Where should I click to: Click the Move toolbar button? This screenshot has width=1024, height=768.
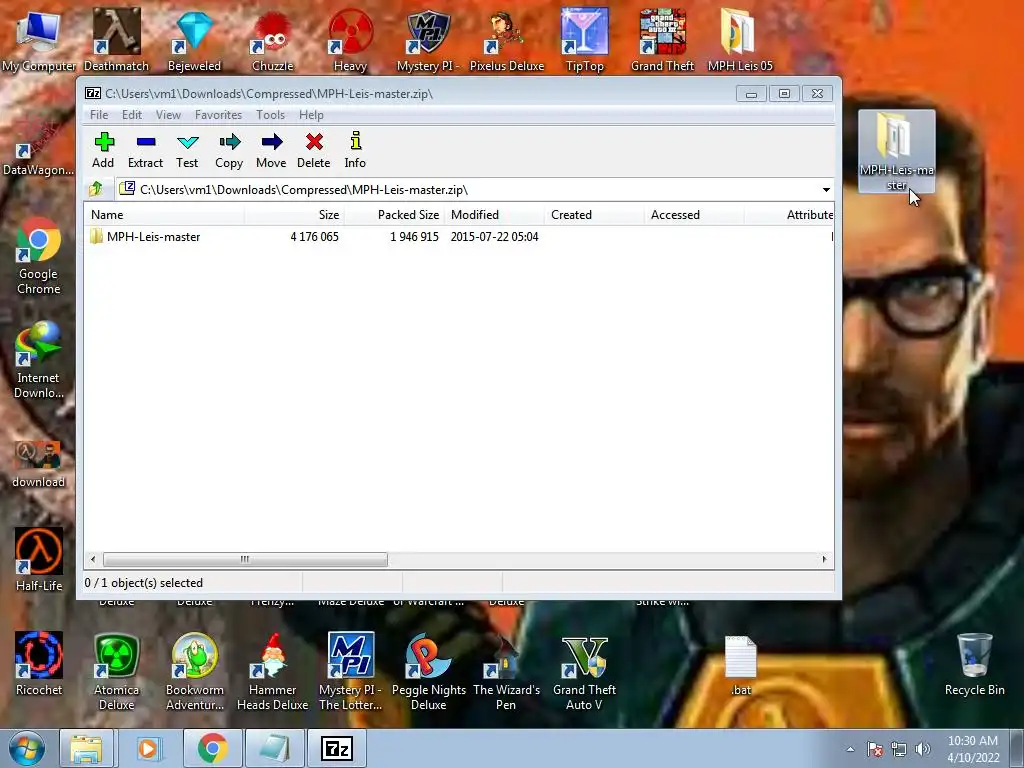tap(271, 151)
